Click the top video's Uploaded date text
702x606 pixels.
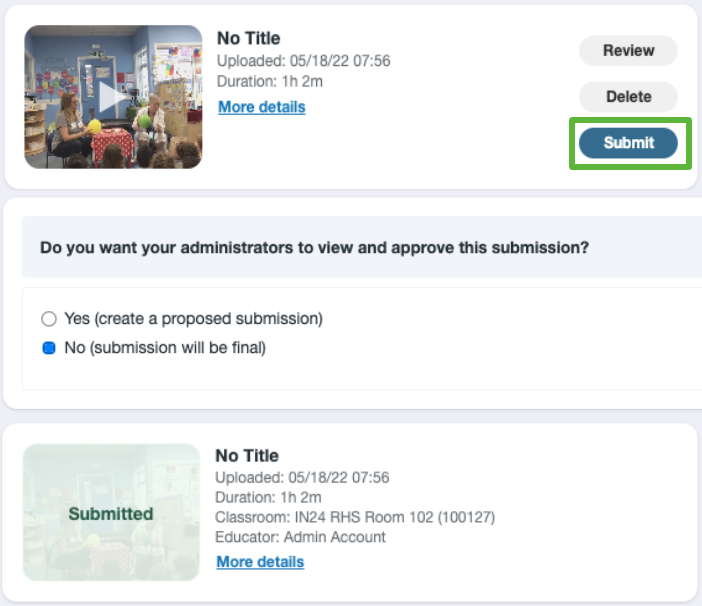point(304,60)
